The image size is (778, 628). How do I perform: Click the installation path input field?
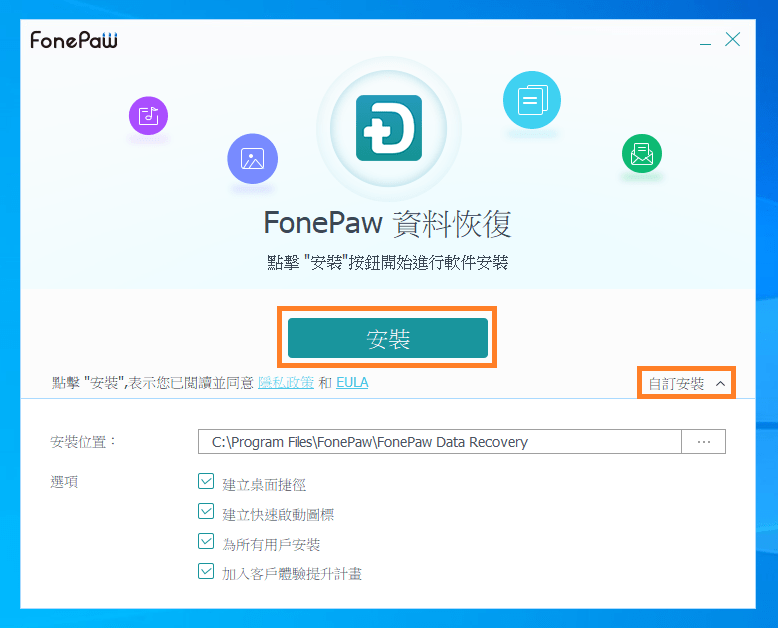(440, 441)
